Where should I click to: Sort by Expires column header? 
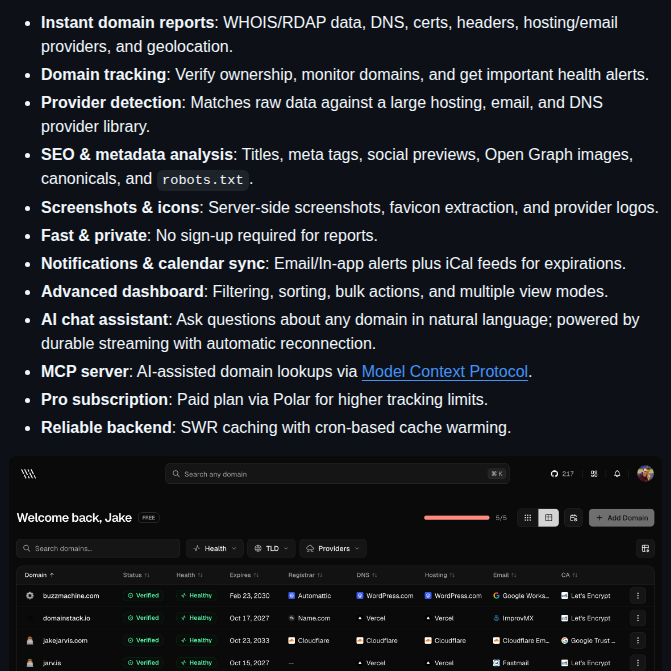click(244, 575)
